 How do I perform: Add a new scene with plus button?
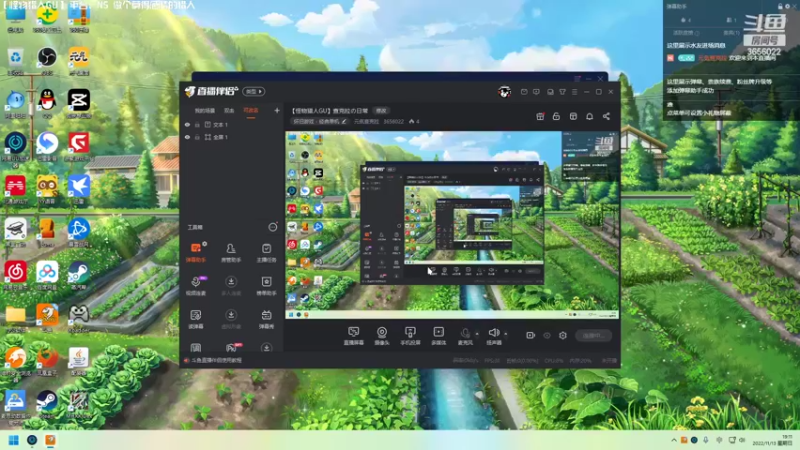[277, 110]
